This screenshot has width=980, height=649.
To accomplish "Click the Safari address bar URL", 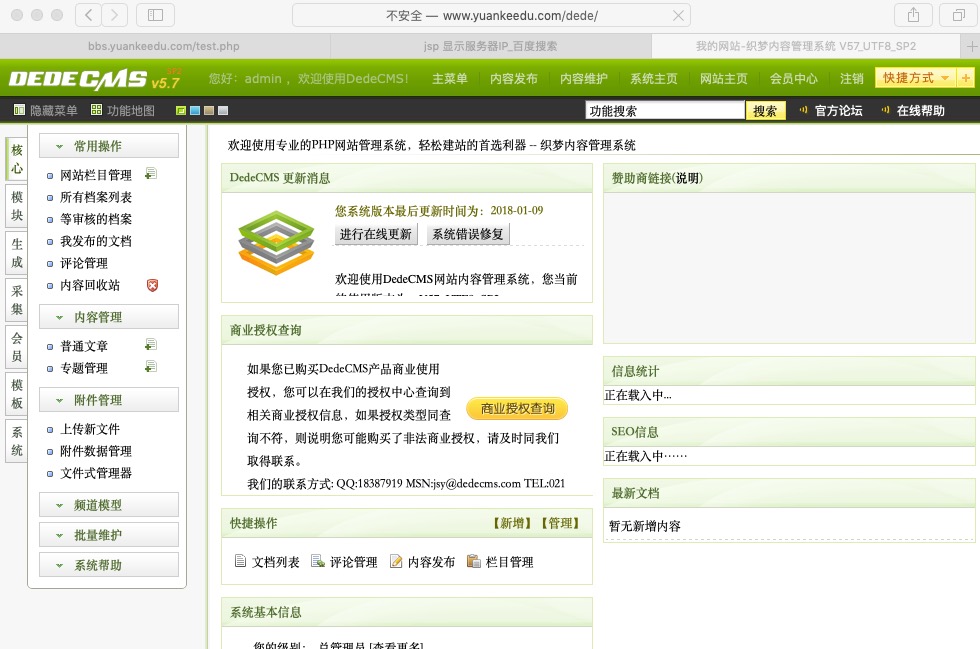I will point(492,16).
